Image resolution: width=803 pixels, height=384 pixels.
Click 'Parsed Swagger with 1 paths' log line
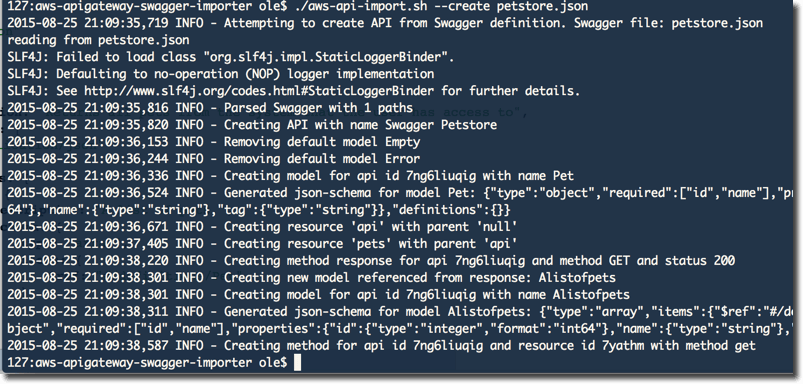click(x=210, y=108)
